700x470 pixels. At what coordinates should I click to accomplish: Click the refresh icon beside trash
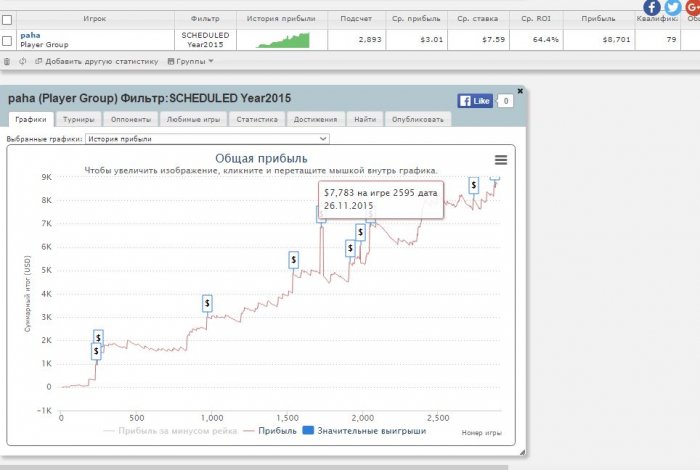22,62
